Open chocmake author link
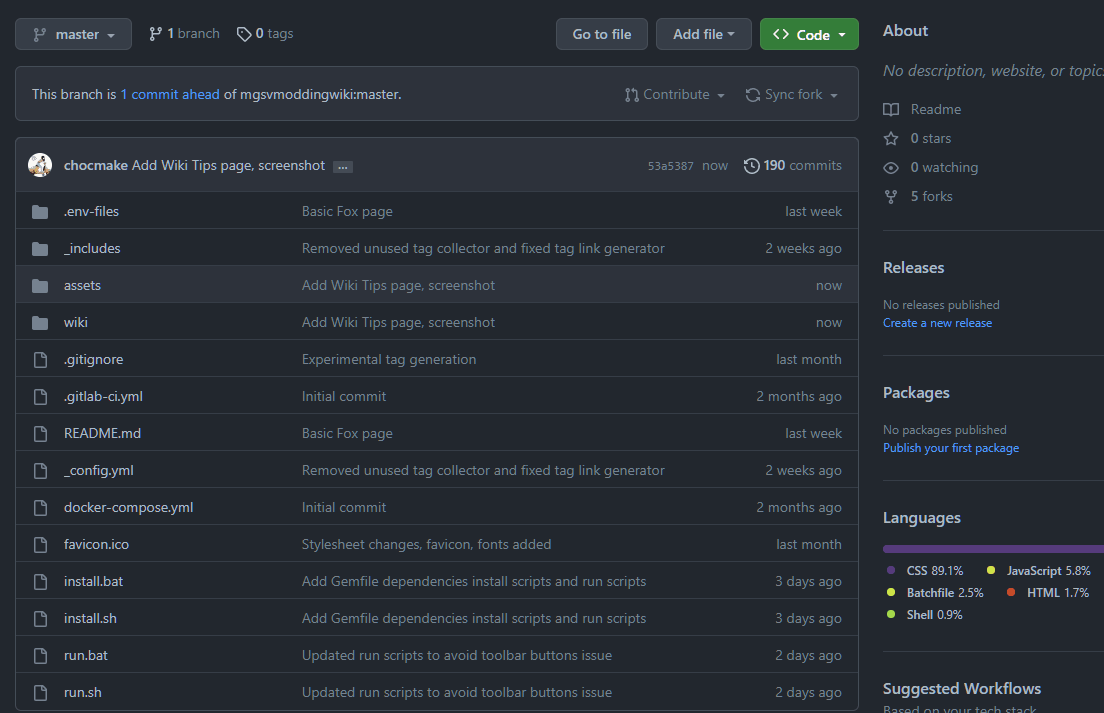This screenshot has height=713, width=1104. (x=96, y=165)
